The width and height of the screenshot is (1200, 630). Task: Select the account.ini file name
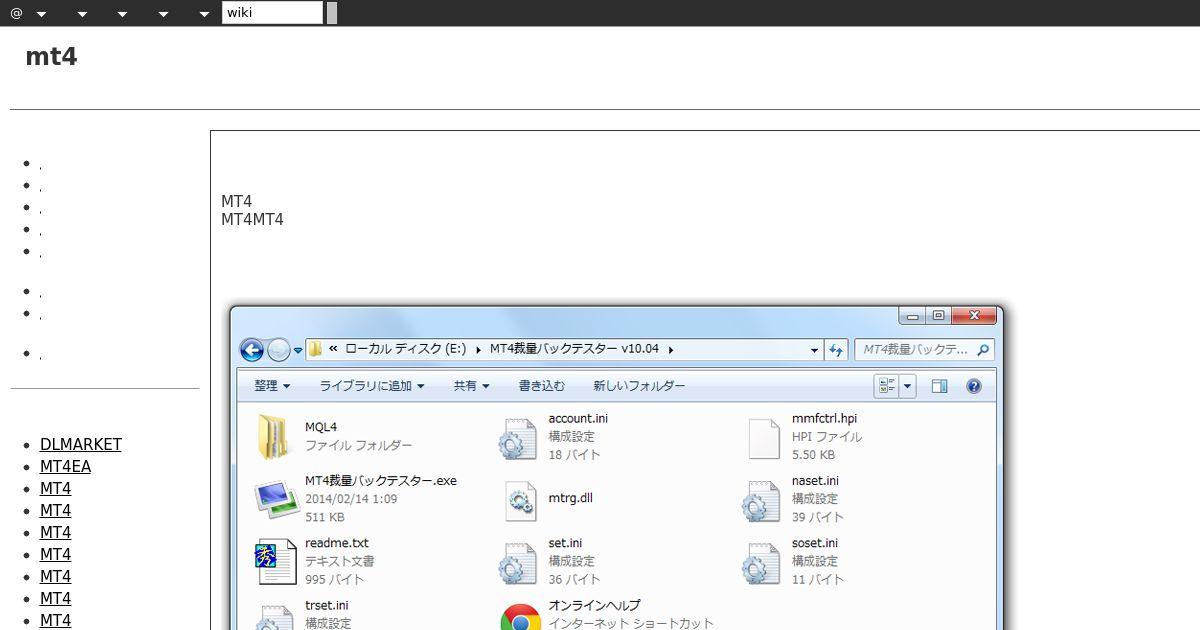[578, 419]
